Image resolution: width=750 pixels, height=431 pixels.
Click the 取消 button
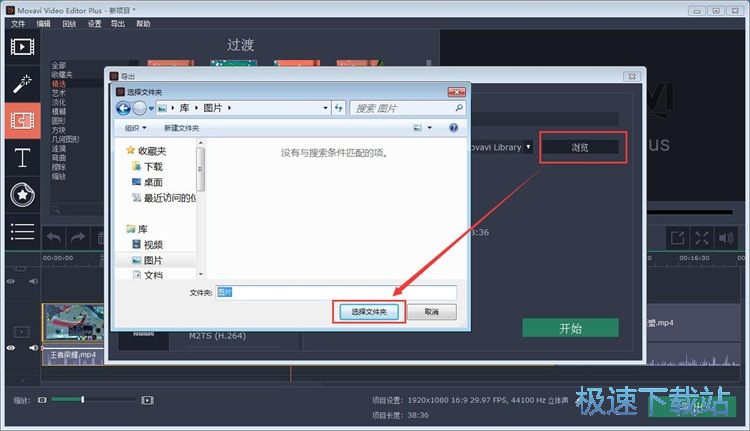pyautogui.click(x=432, y=312)
